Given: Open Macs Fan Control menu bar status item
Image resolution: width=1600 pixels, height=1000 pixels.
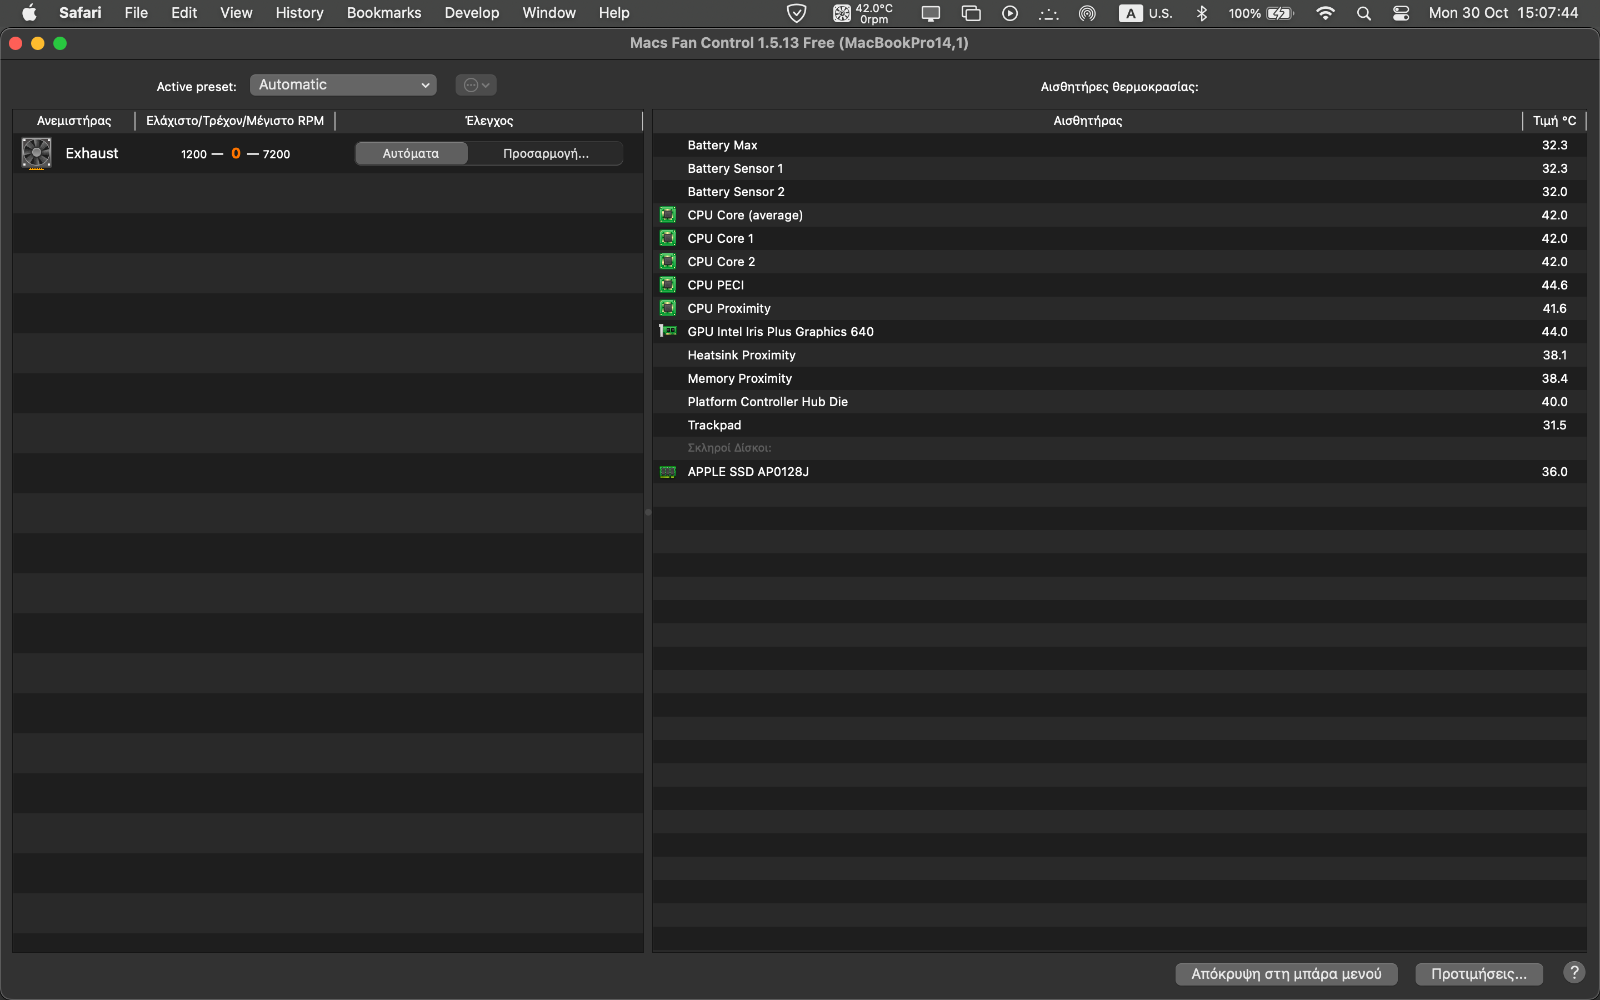Looking at the screenshot, I should pyautogui.click(x=863, y=13).
